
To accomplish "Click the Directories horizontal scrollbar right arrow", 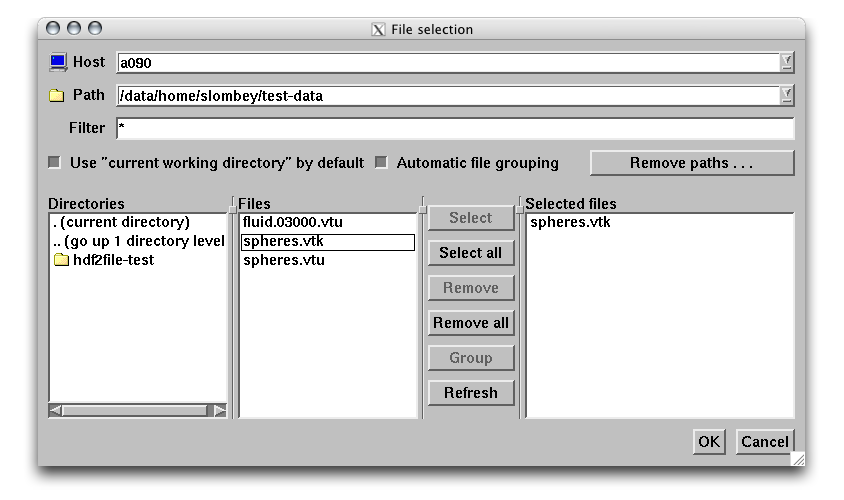I will 219,410.
